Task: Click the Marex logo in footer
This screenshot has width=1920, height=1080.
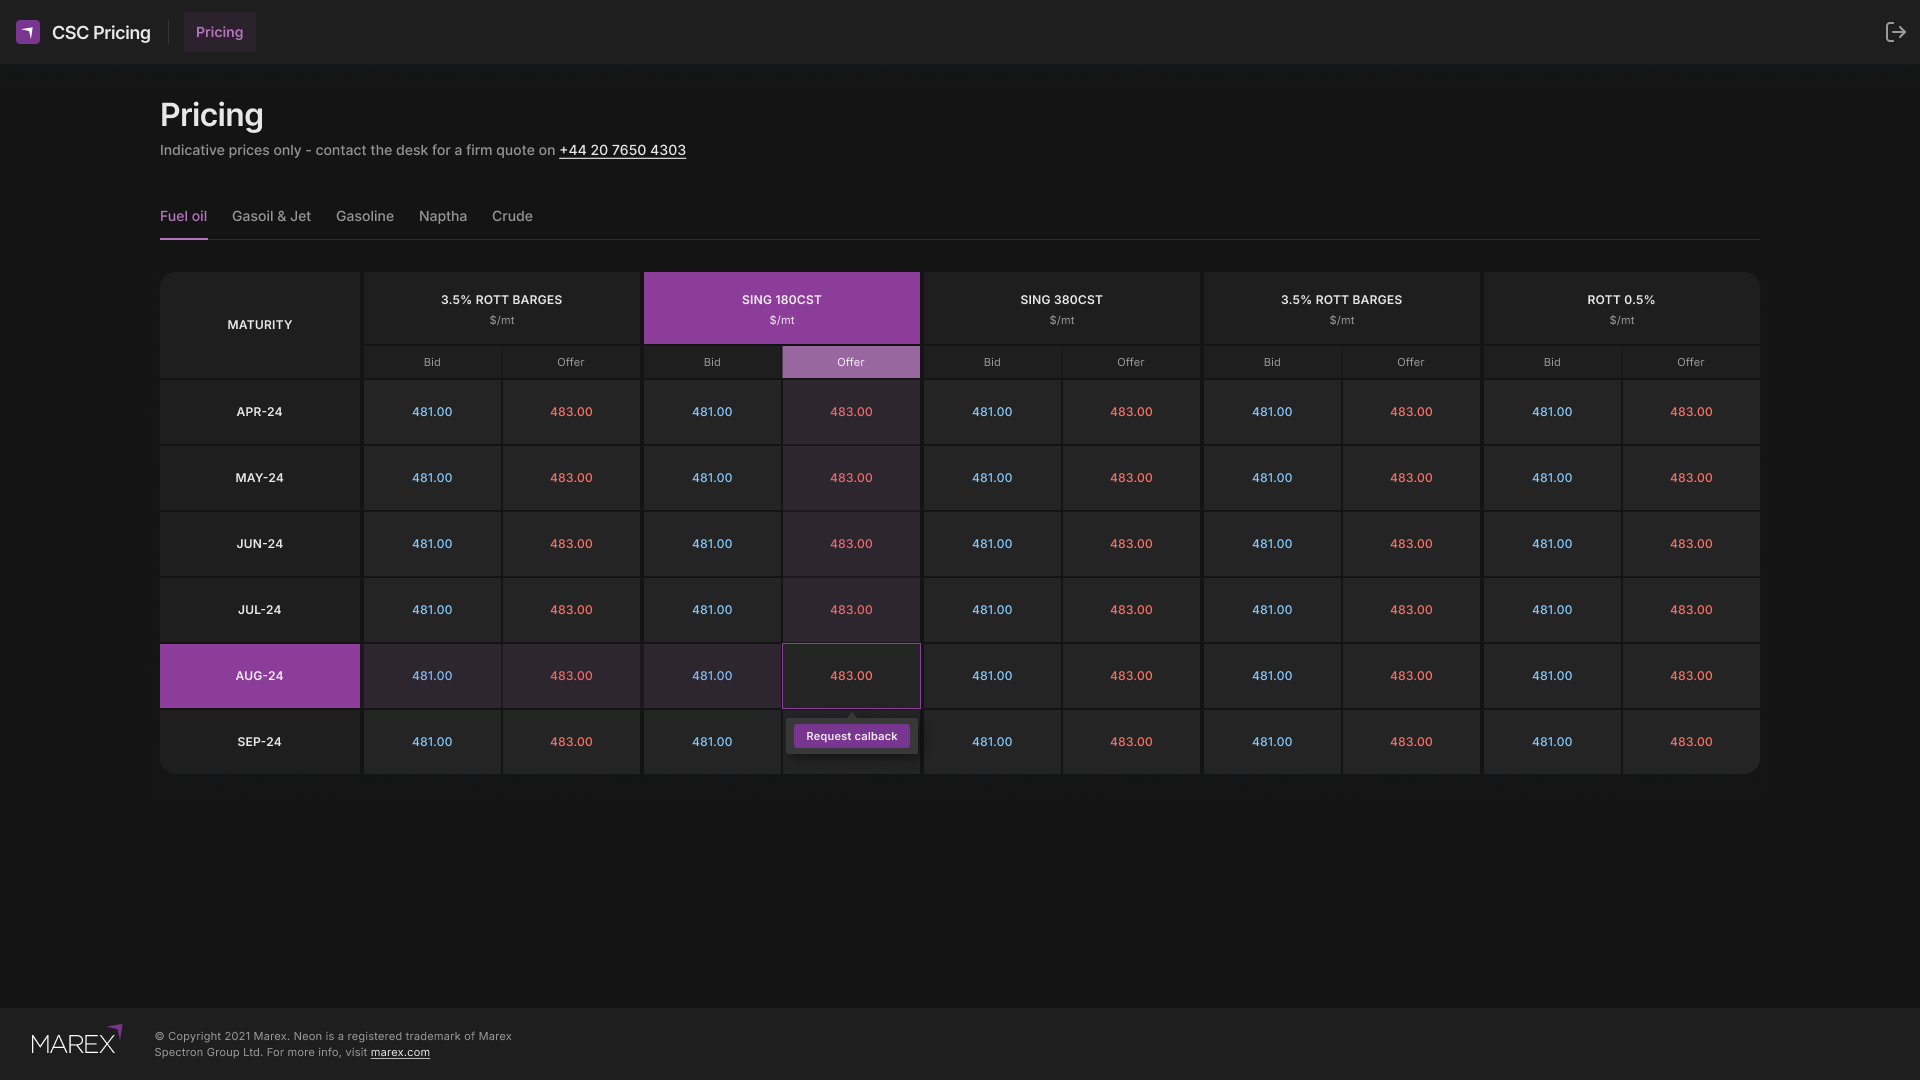Action: tap(77, 1040)
